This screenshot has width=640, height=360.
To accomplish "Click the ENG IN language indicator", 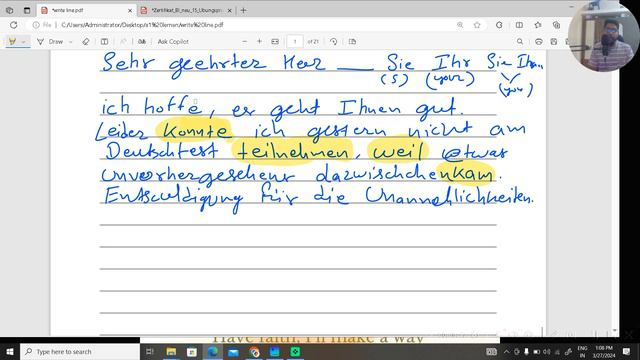I will [582, 351].
